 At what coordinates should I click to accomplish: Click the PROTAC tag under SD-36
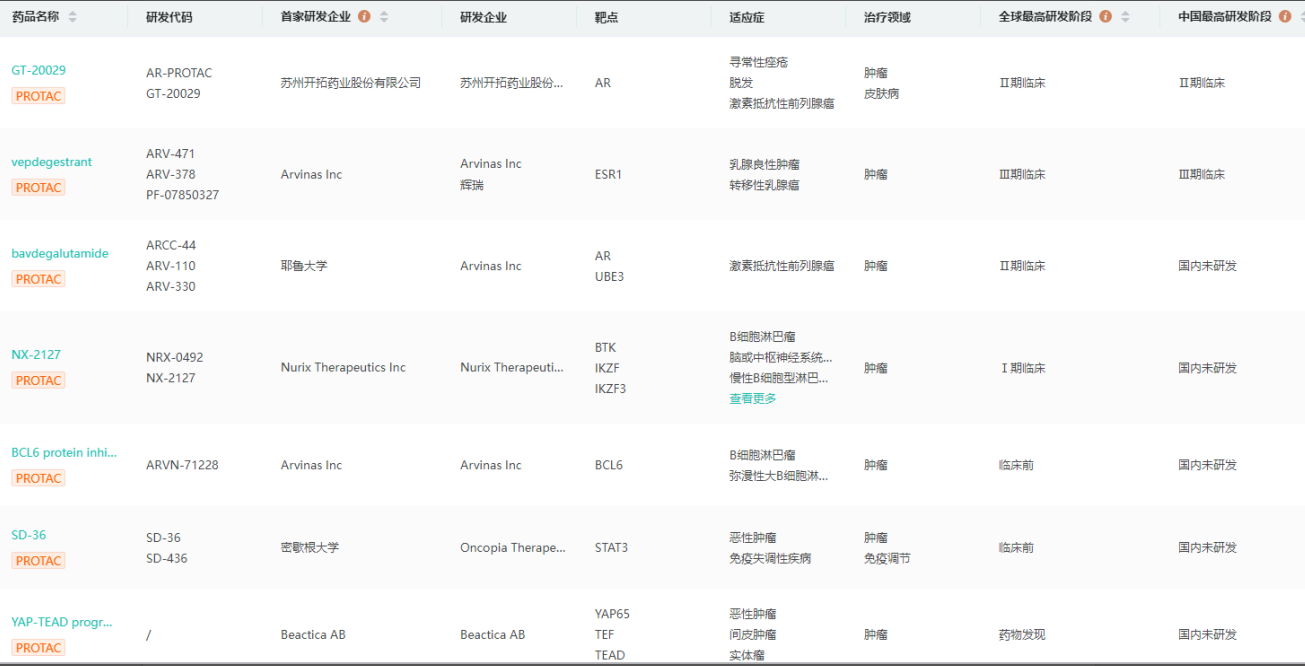39,561
